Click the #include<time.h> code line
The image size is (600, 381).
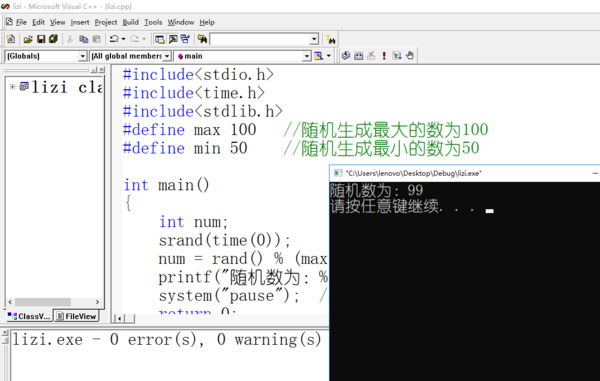194,93
